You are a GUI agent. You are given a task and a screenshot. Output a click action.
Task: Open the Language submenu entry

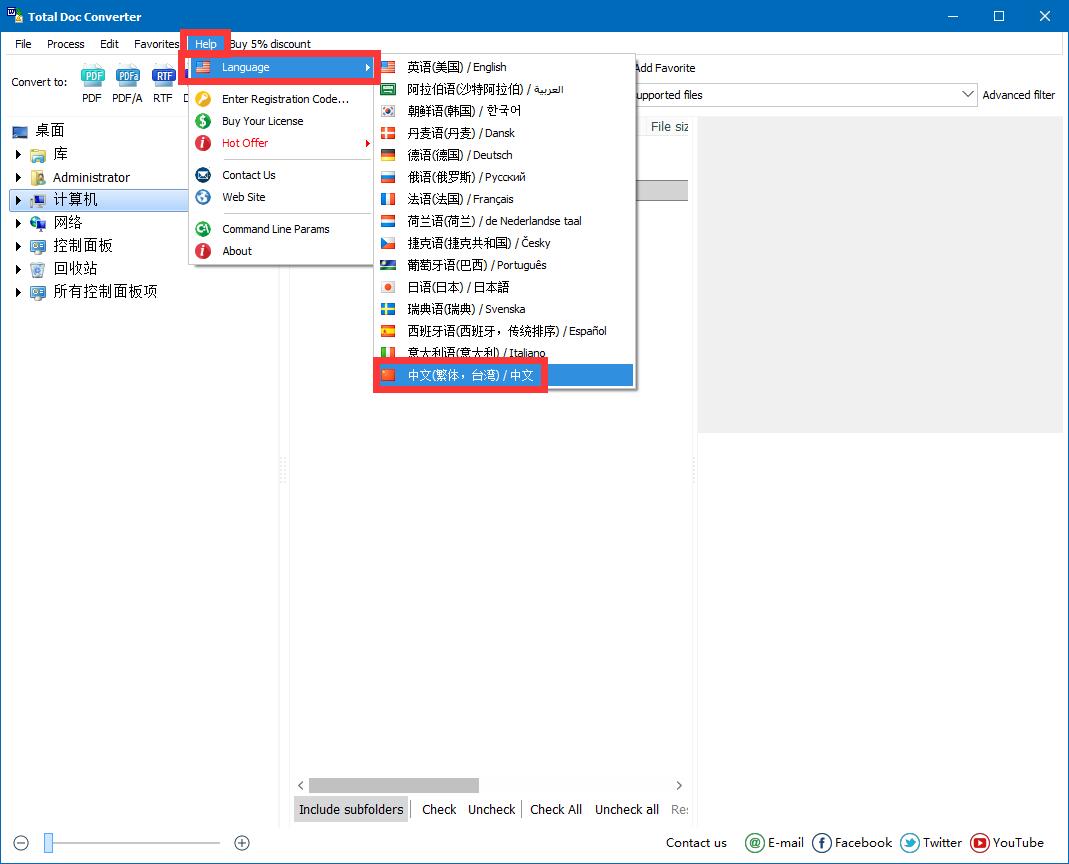tap(282, 68)
